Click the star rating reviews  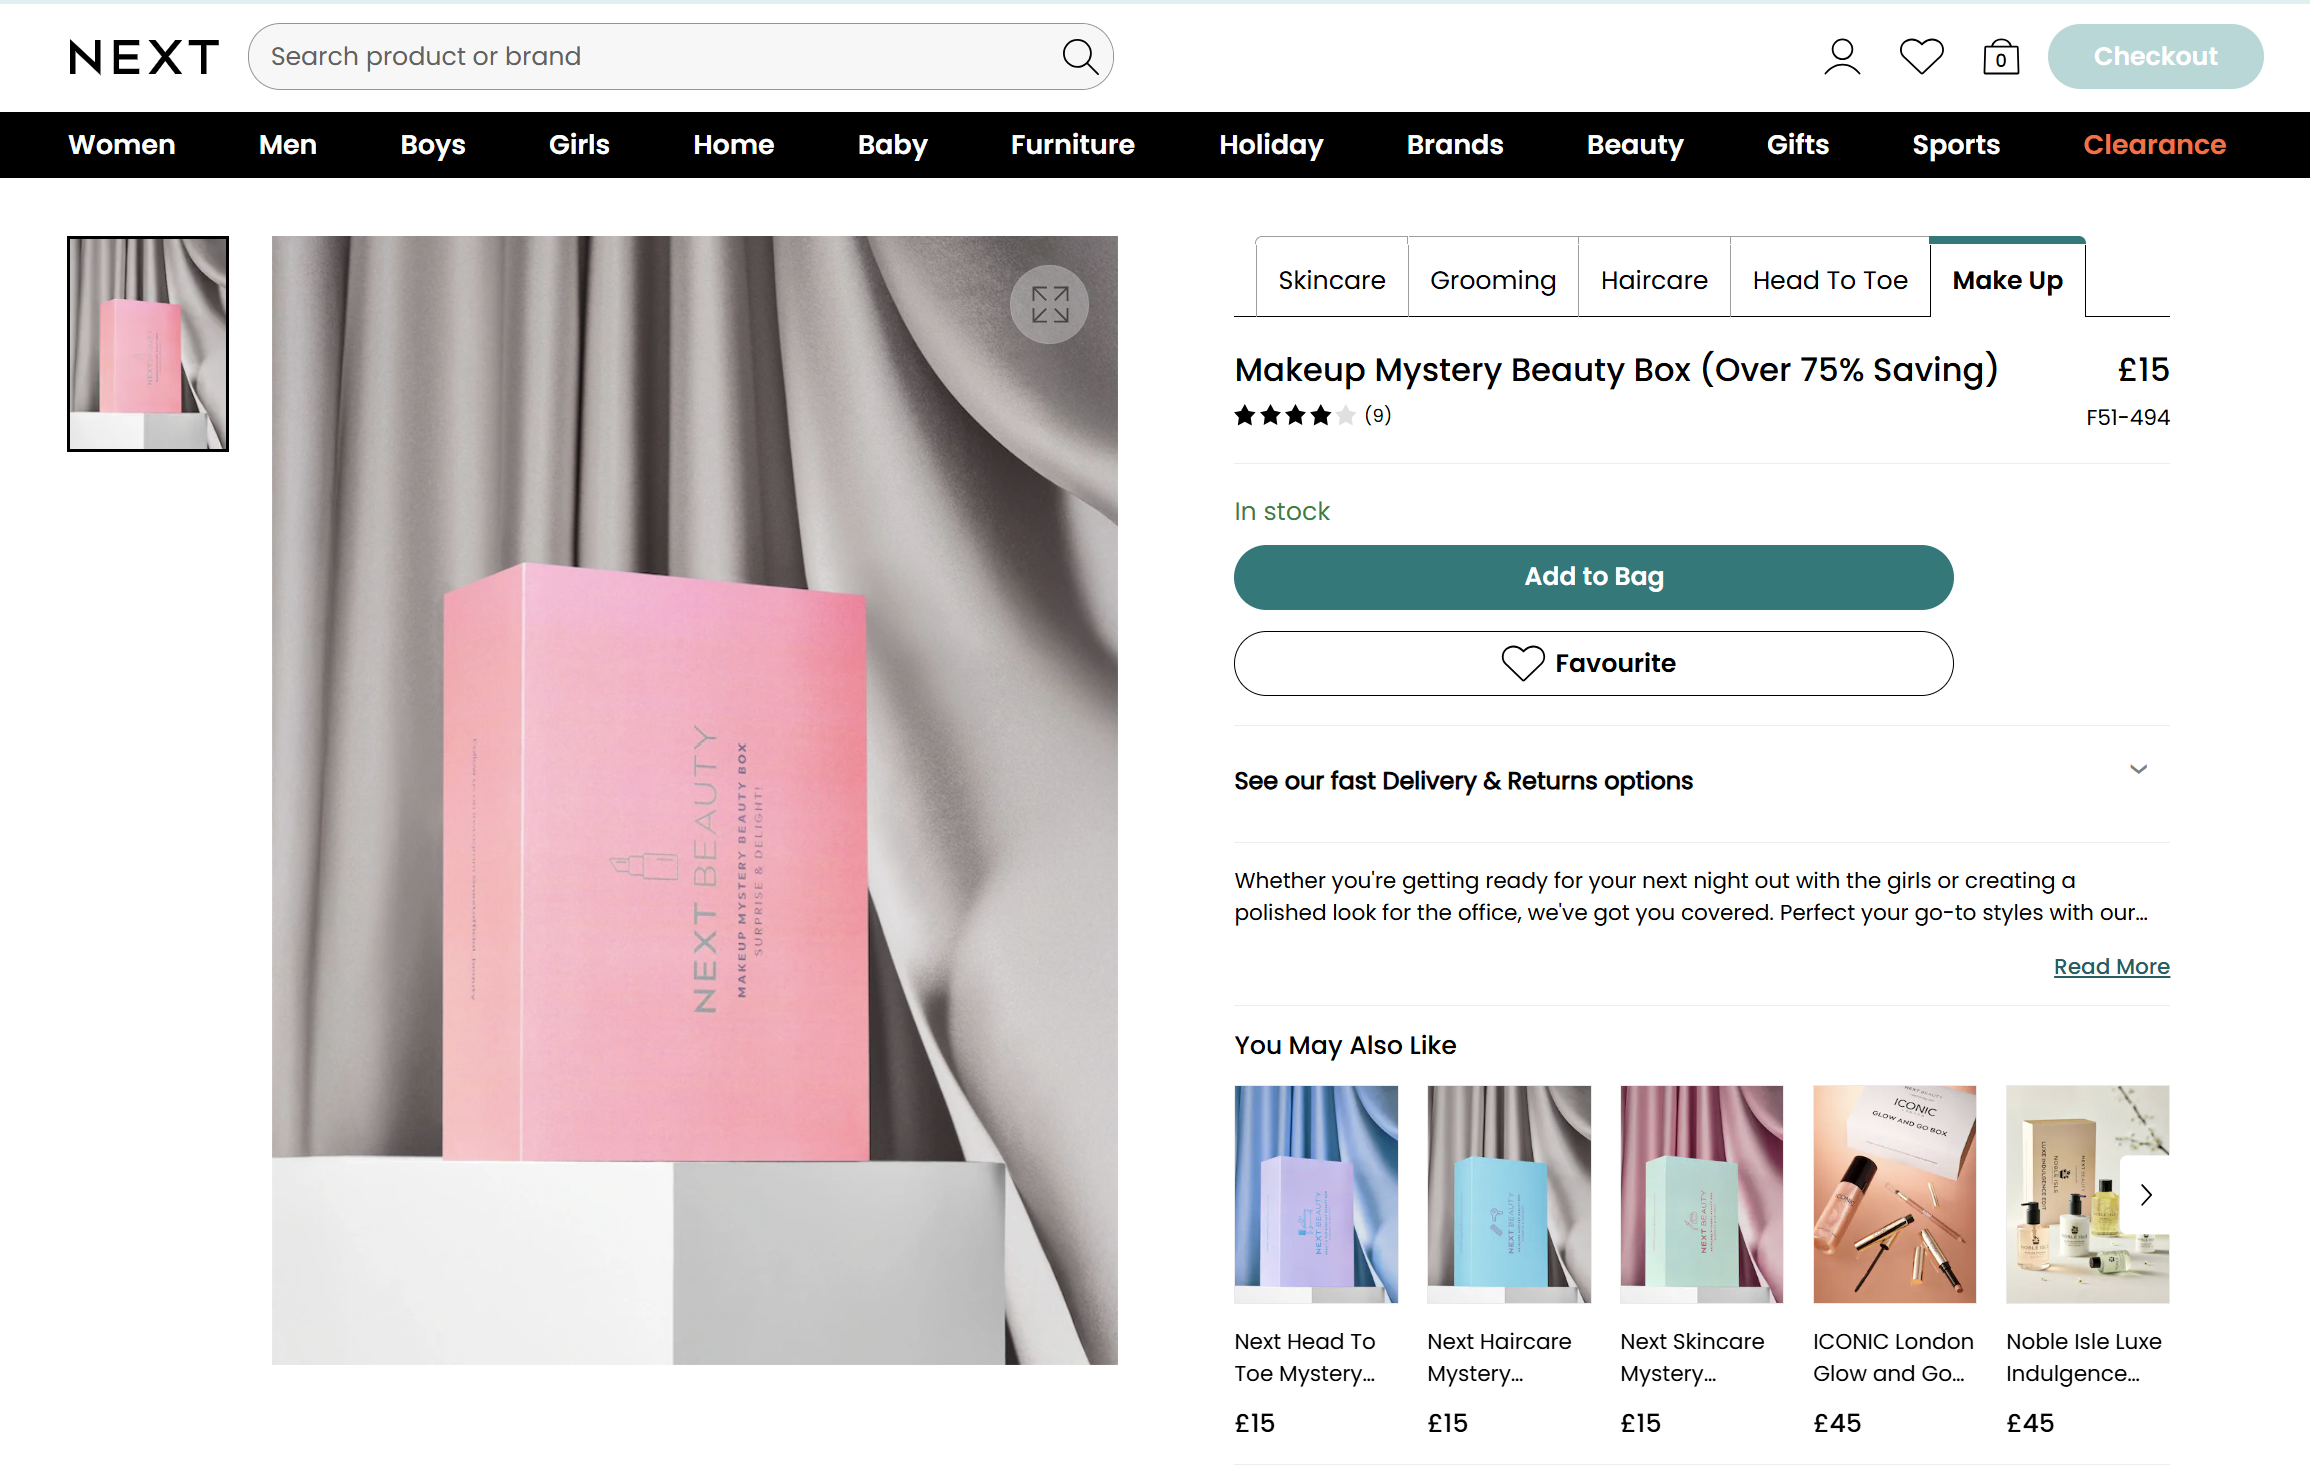1312,416
